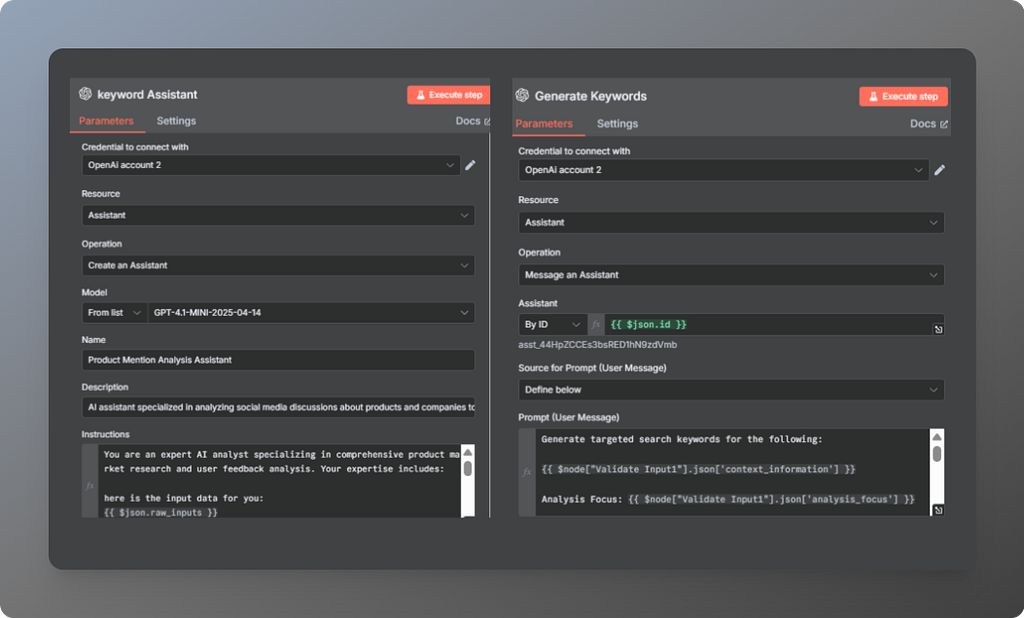Open the GPT-4.1-MINI model dropdown
Image resolution: width=1024 pixels, height=618 pixels.
312,313
